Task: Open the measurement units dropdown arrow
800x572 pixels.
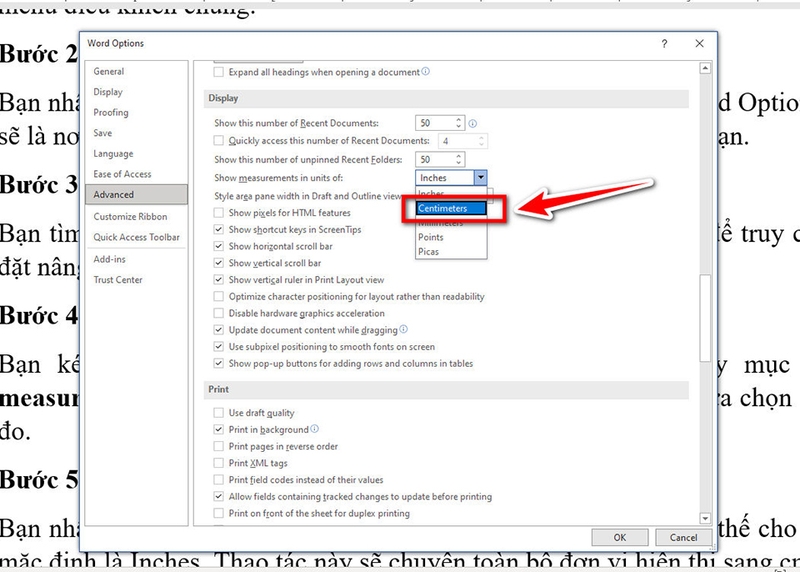Action: pos(481,178)
